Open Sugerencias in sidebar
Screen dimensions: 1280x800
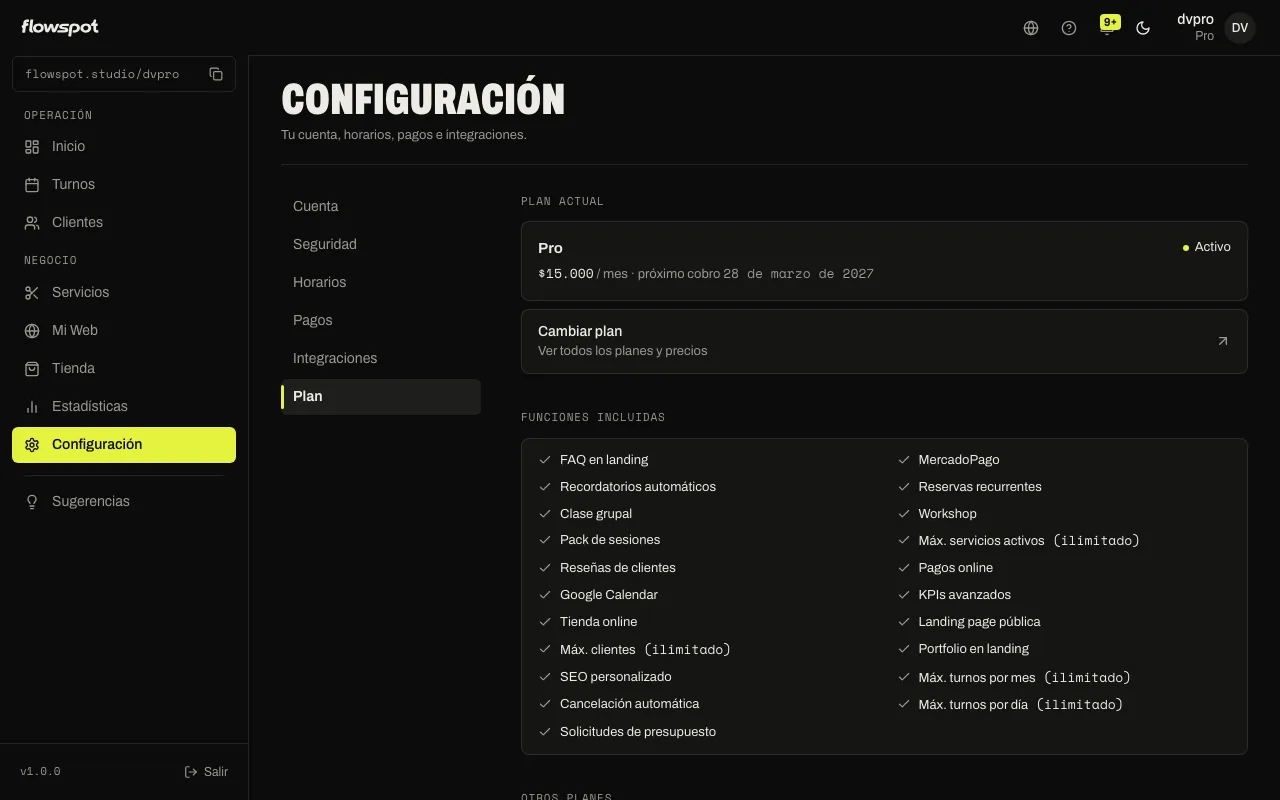pyautogui.click(x=124, y=501)
